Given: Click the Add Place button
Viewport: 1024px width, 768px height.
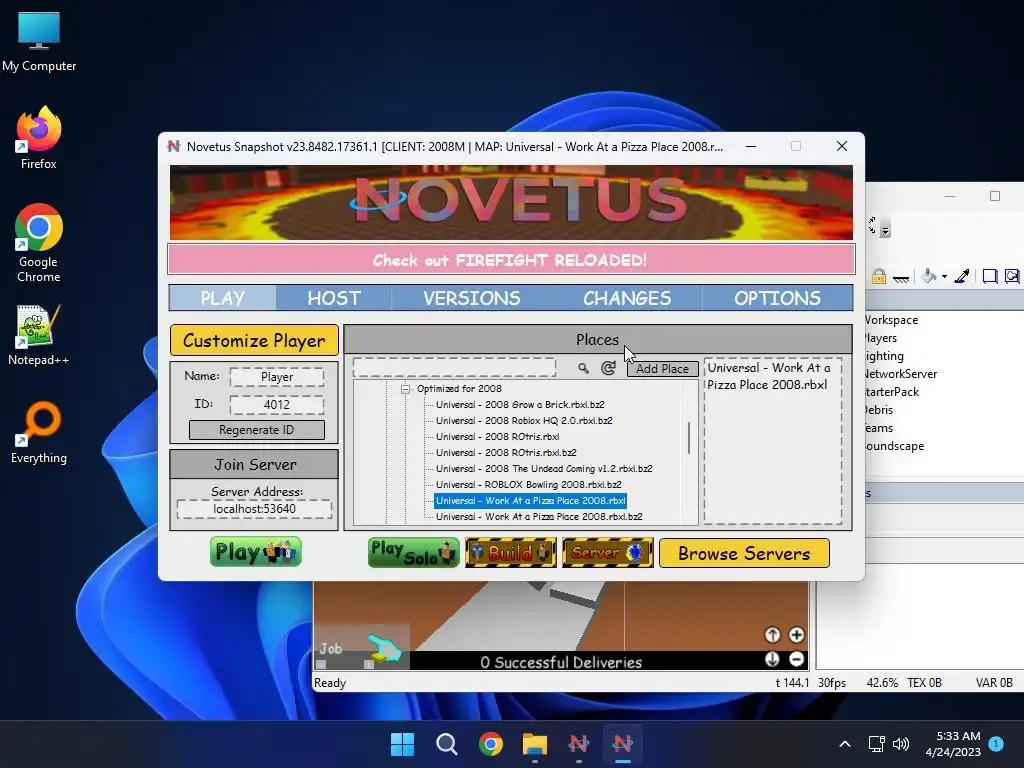Looking at the screenshot, I should [662, 369].
